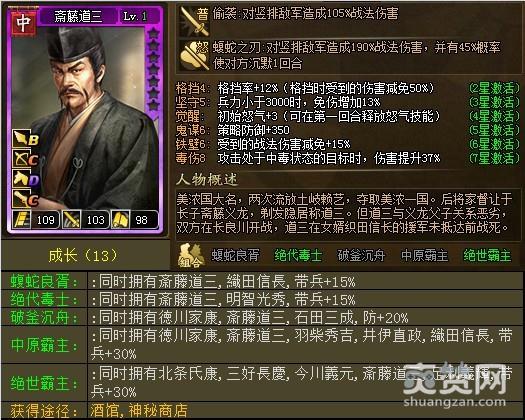Screen dimensions: 525x420
Task: Click the 组合 combination icon
Action: point(190,256)
